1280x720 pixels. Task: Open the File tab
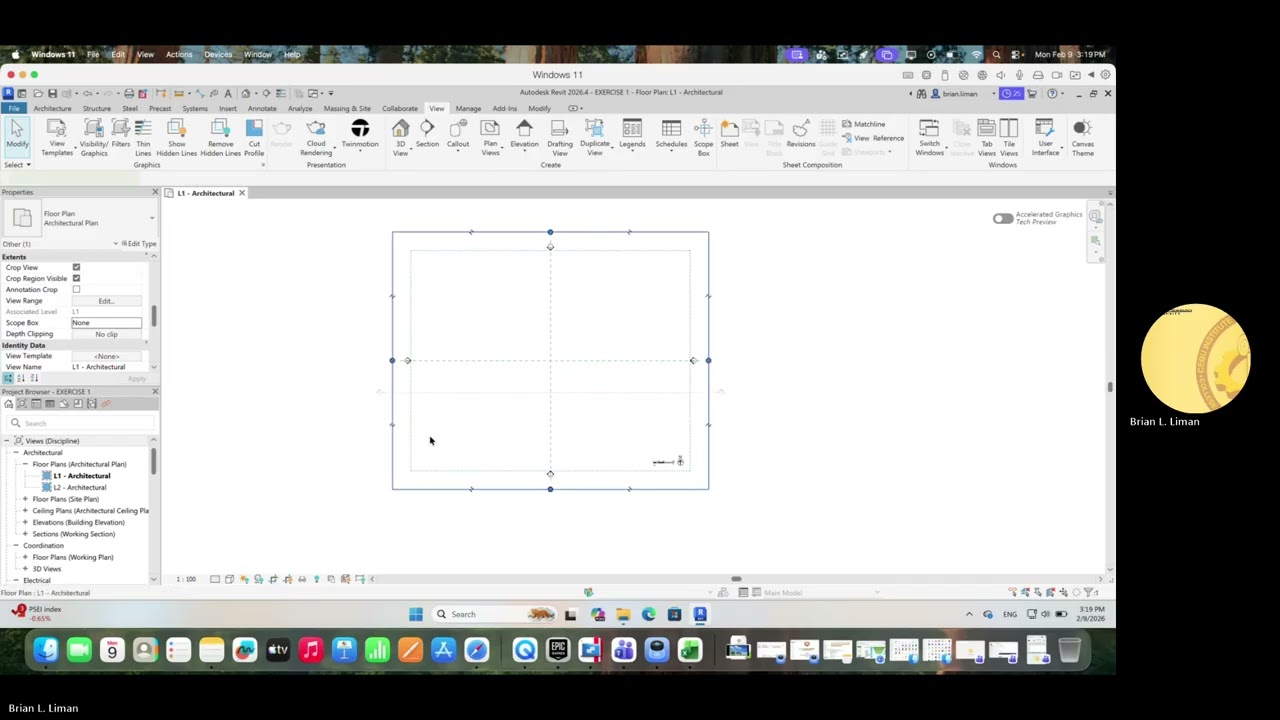point(14,108)
